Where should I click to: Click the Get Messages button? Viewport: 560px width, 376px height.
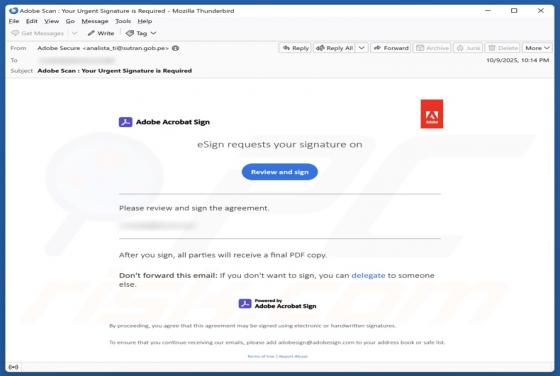click(38, 33)
